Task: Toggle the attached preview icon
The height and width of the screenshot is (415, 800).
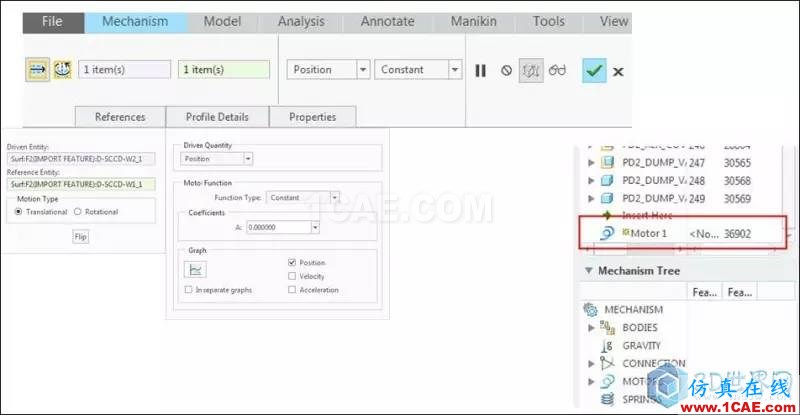Action: click(x=531, y=70)
